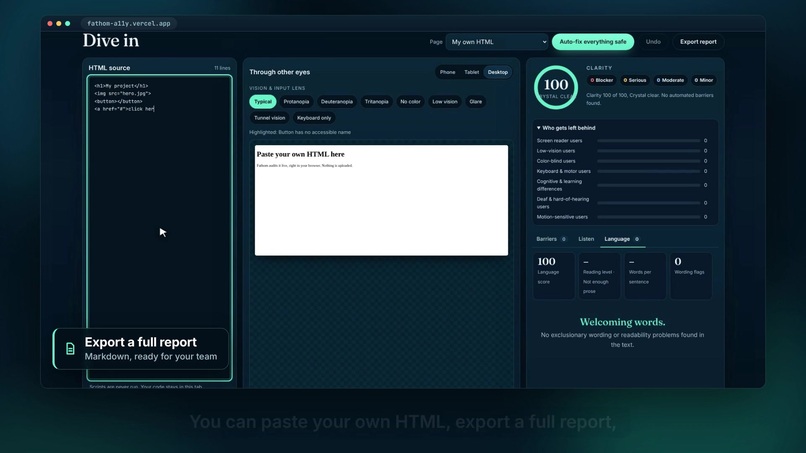Image resolution: width=806 pixels, height=453 pixels.
Task: Click the 0 Moderate severity chip
Action: click(670, 80)
